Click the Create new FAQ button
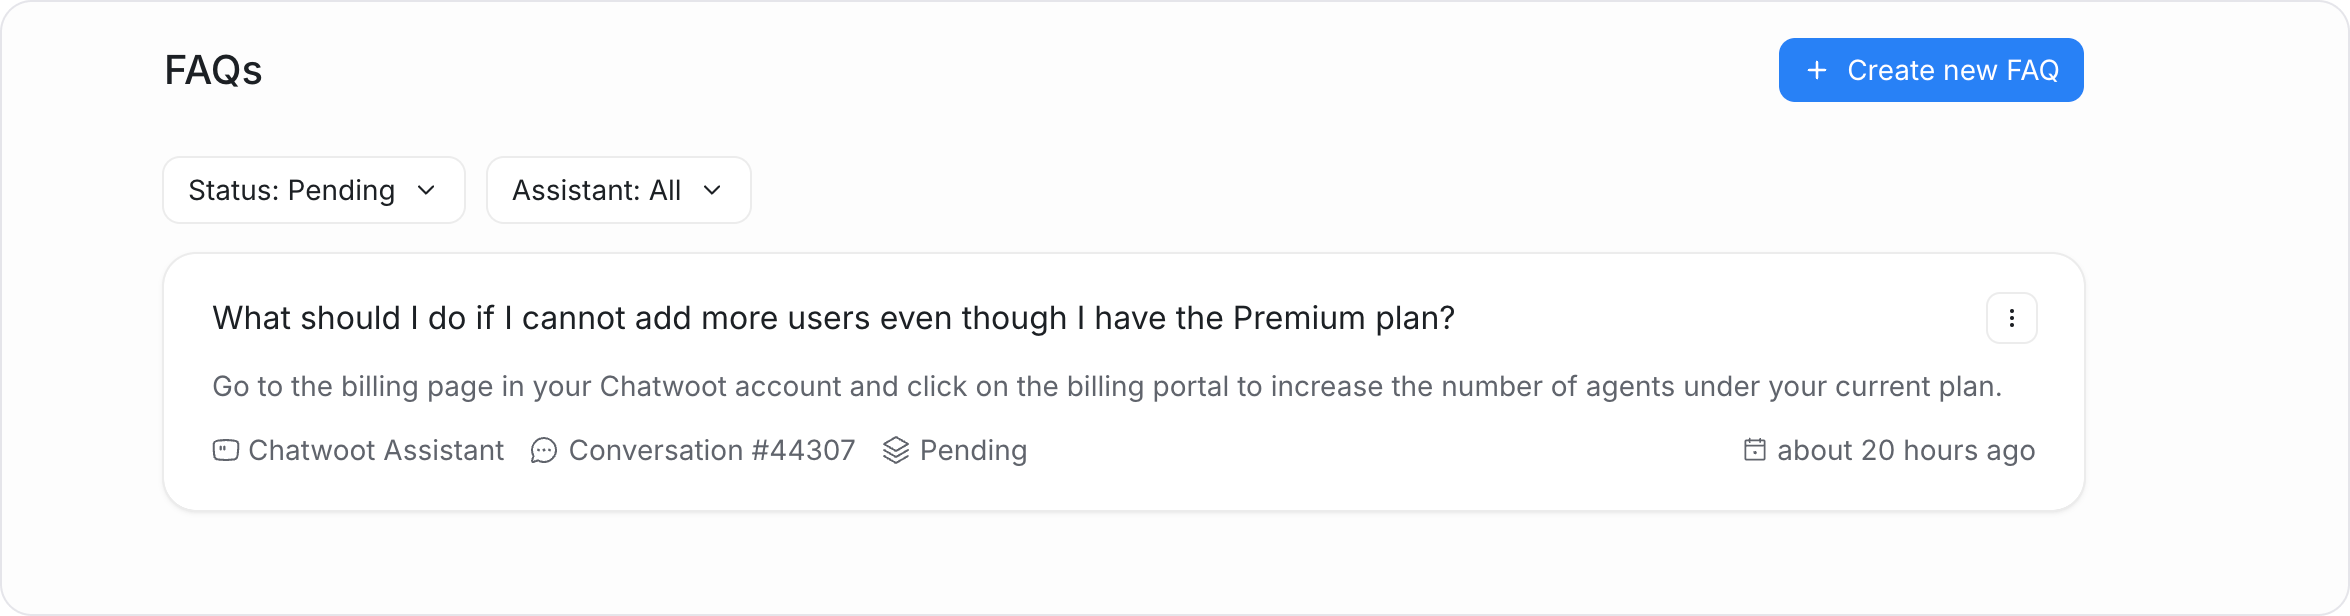This screenshot has height=616, width=2350. coord(1930,70)
